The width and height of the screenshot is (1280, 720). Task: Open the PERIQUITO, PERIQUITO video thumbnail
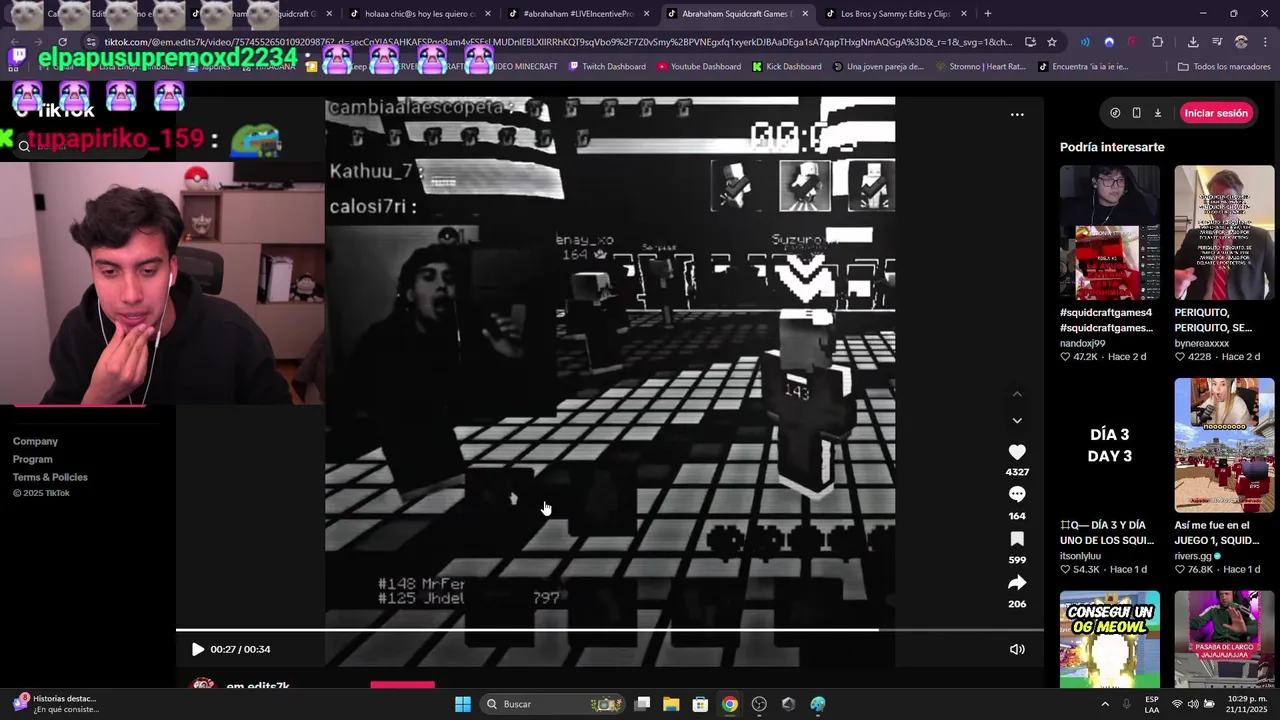1224,232
